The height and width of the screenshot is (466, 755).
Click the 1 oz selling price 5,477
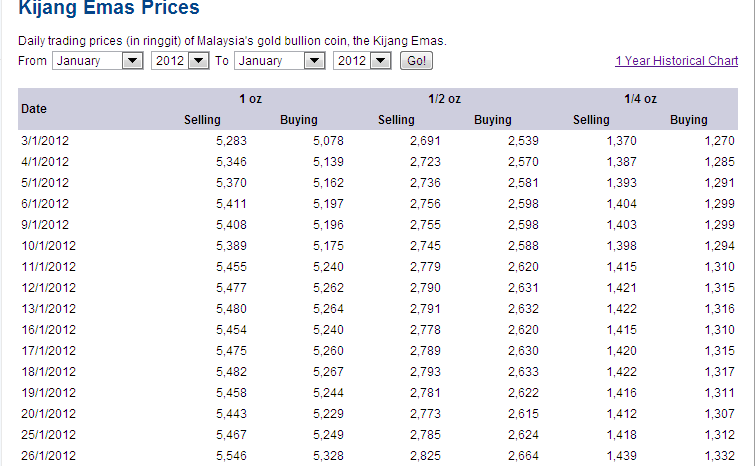coord(232,288)
